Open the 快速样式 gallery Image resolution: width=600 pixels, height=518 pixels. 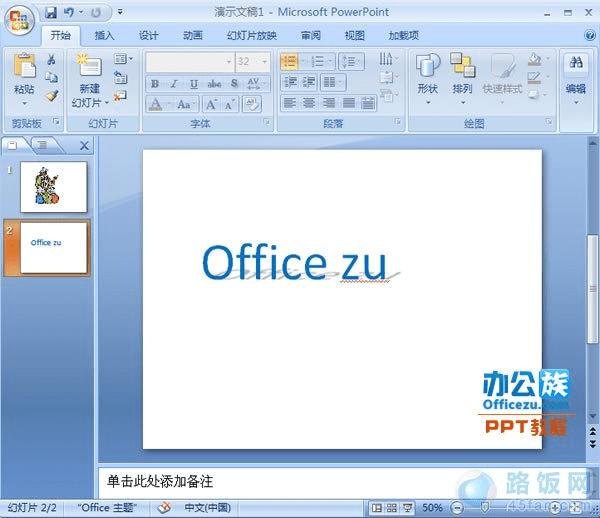click(x=502, y=78)
